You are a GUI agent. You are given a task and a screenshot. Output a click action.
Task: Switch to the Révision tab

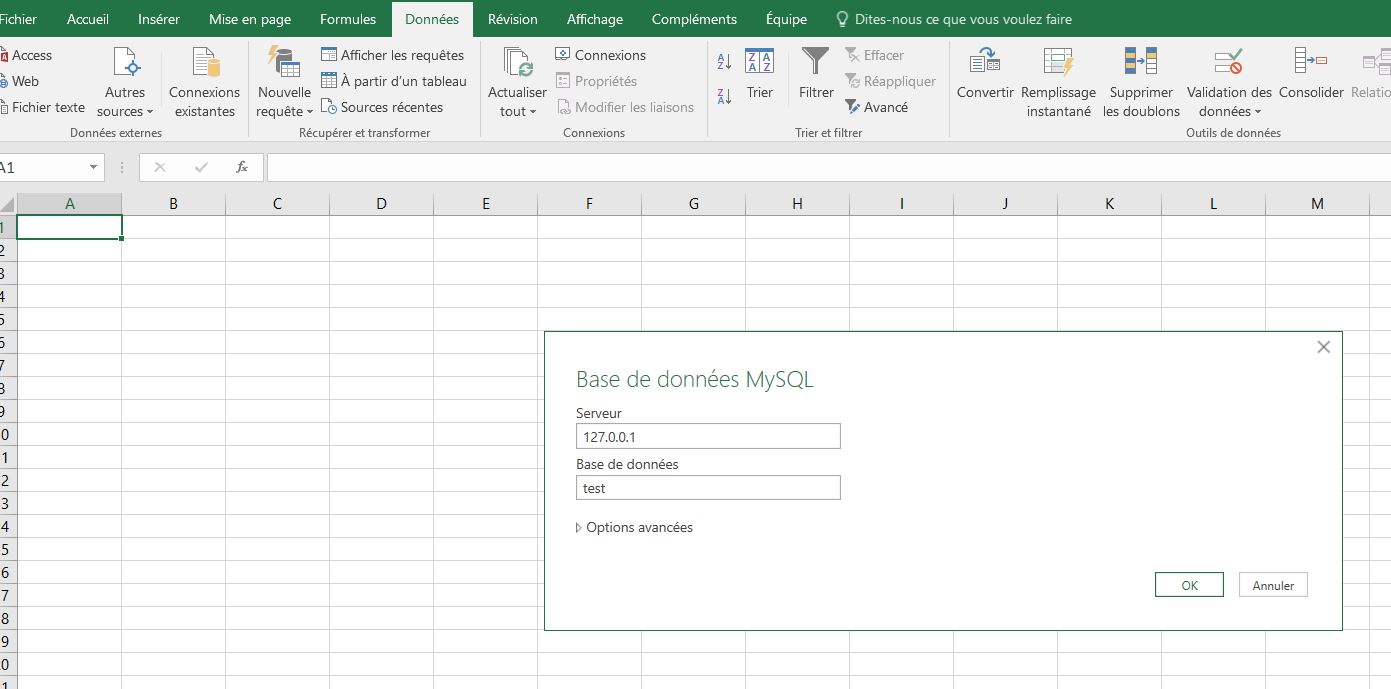513,19
